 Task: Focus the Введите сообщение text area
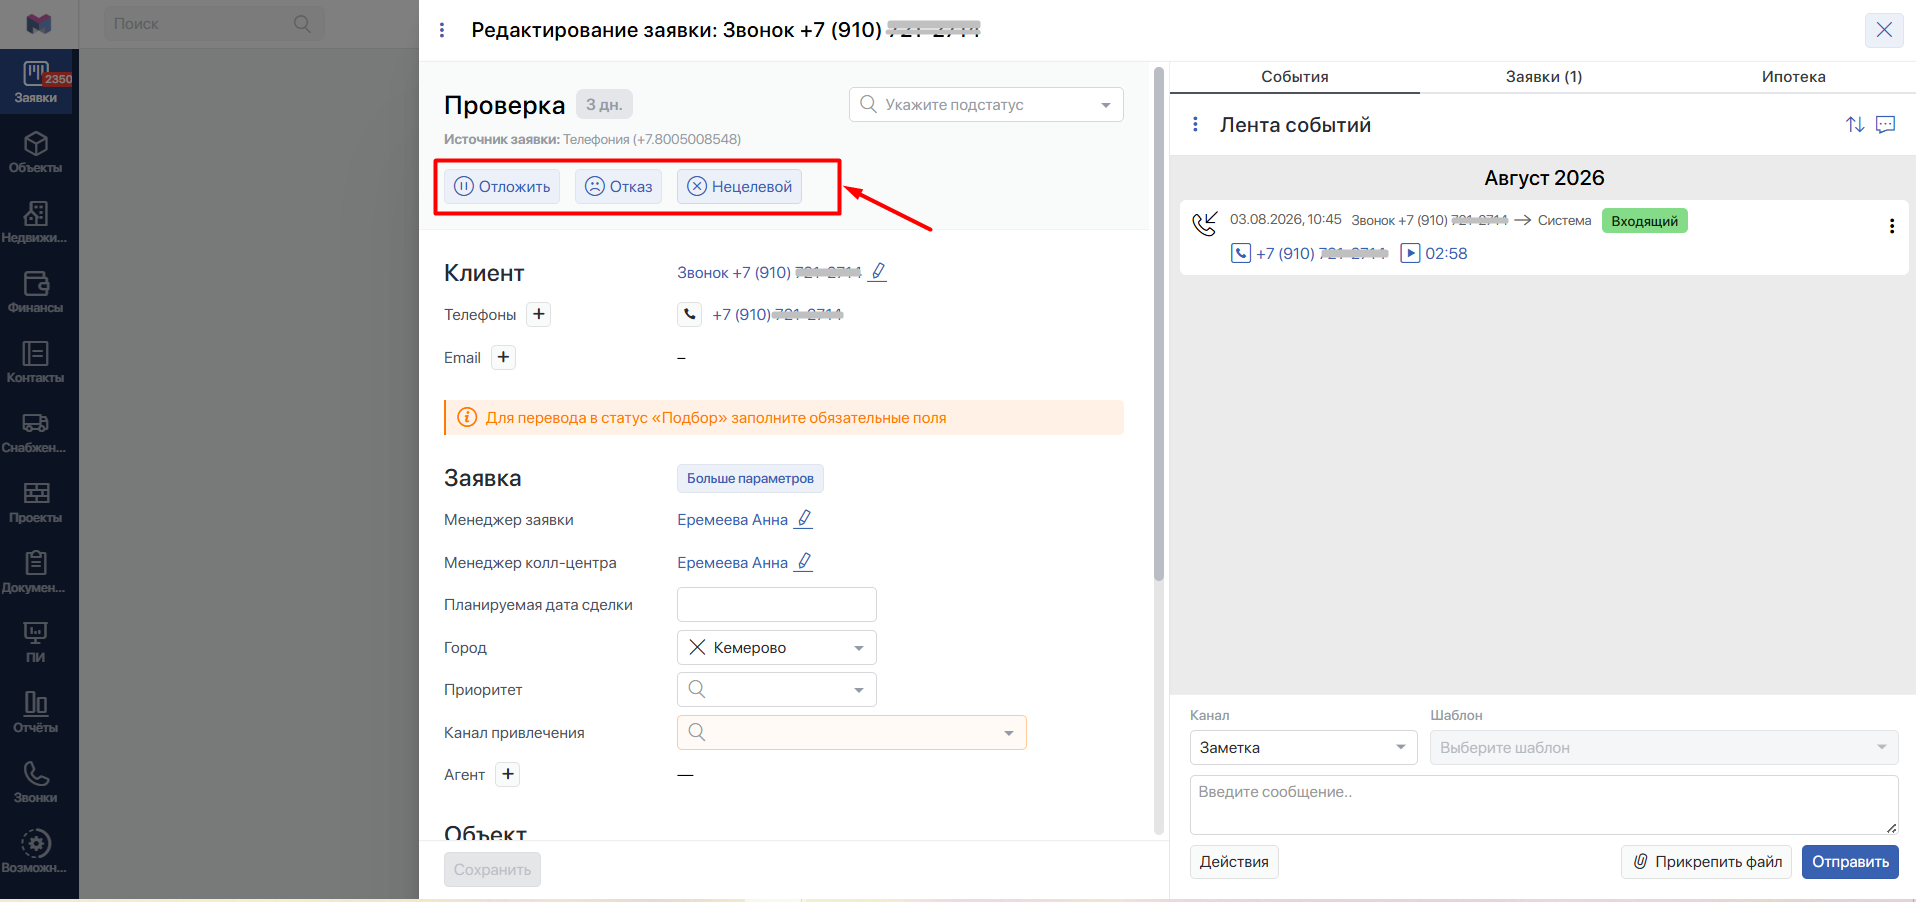pyautogui.click(x=1544, y=804)
